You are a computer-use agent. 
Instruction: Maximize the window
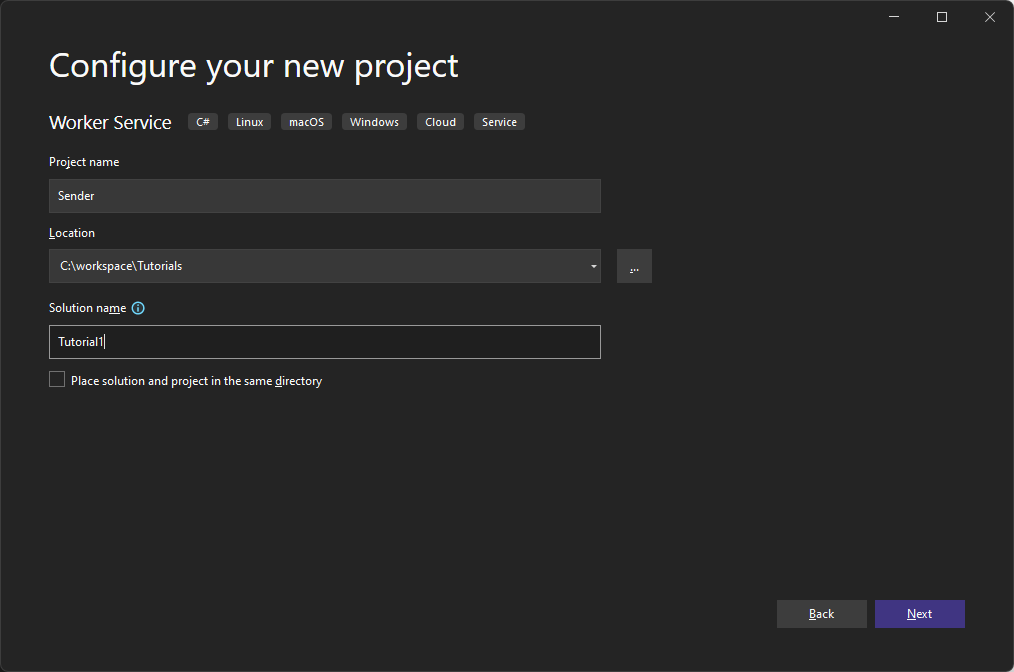[x=941, y=16]
